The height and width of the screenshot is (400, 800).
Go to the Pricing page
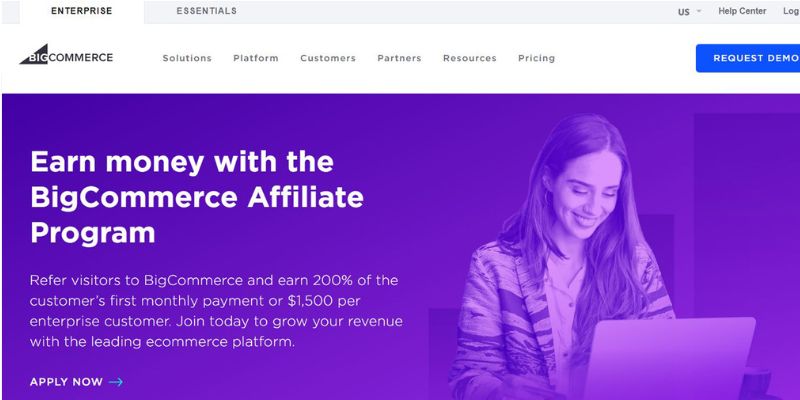[537, 58]
